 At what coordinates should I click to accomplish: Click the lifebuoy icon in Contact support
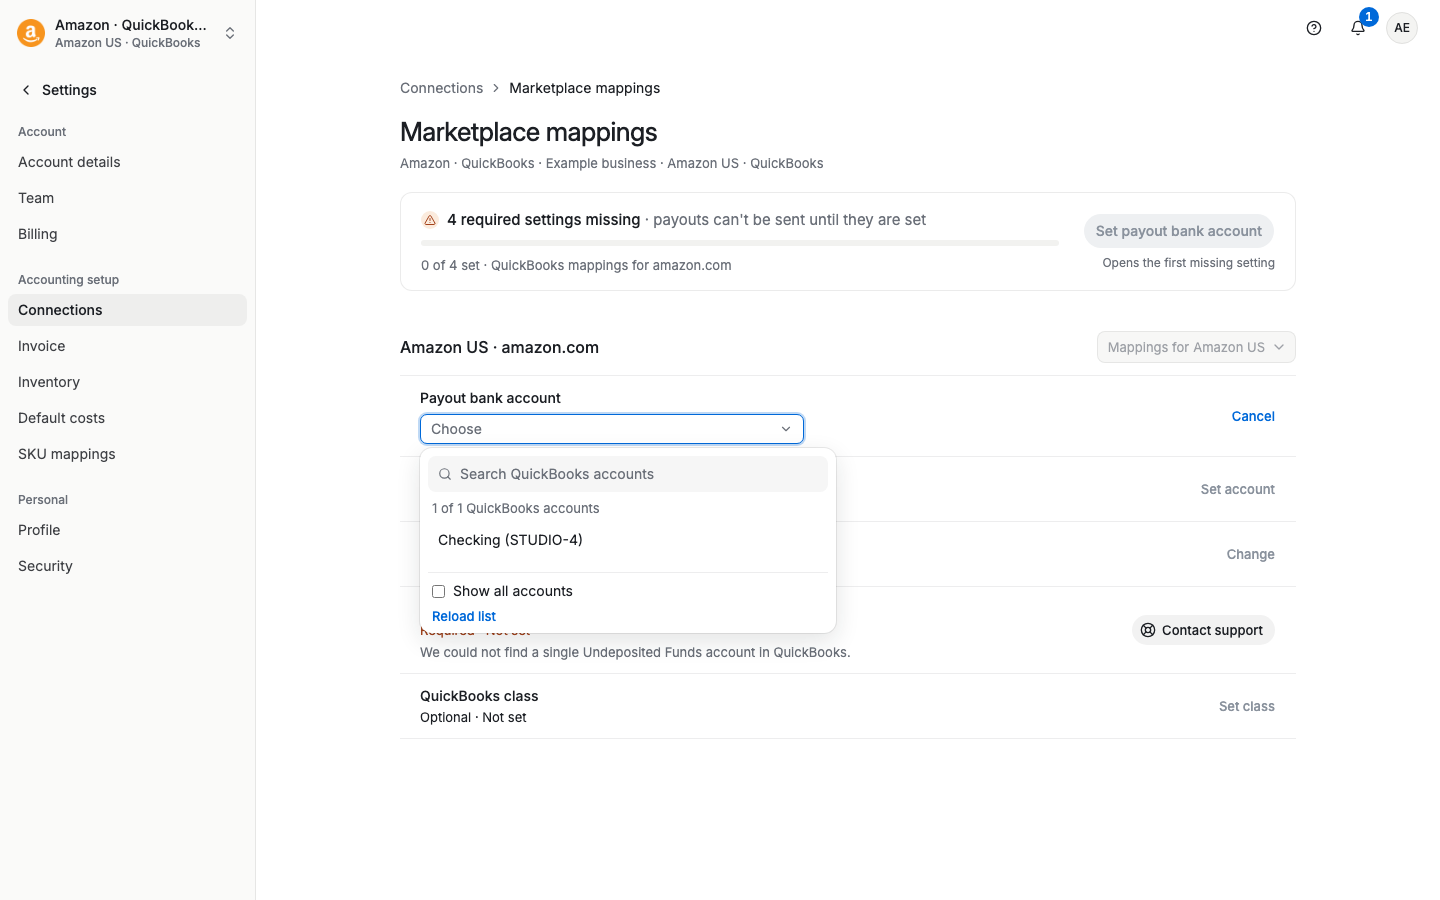(x=1148, y=630)
